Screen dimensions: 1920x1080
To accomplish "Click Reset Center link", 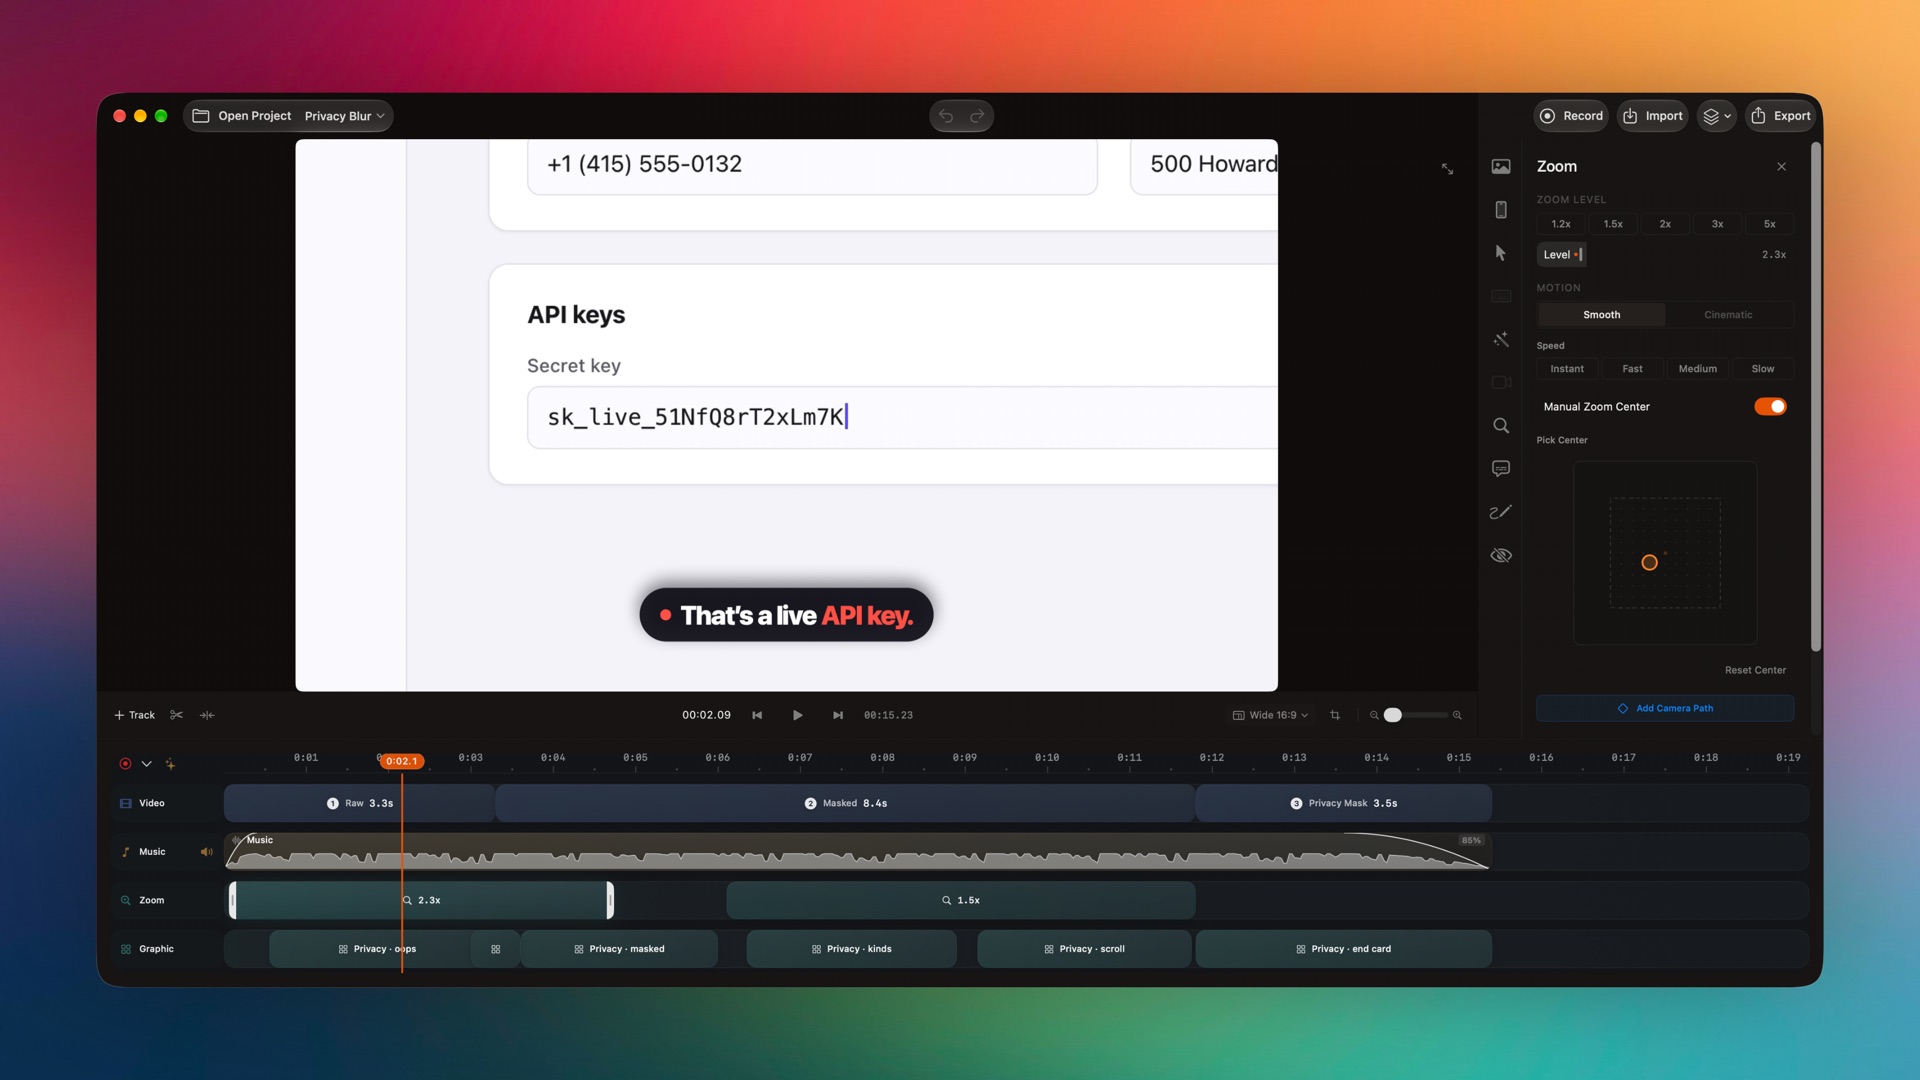I will point(1755,670).
